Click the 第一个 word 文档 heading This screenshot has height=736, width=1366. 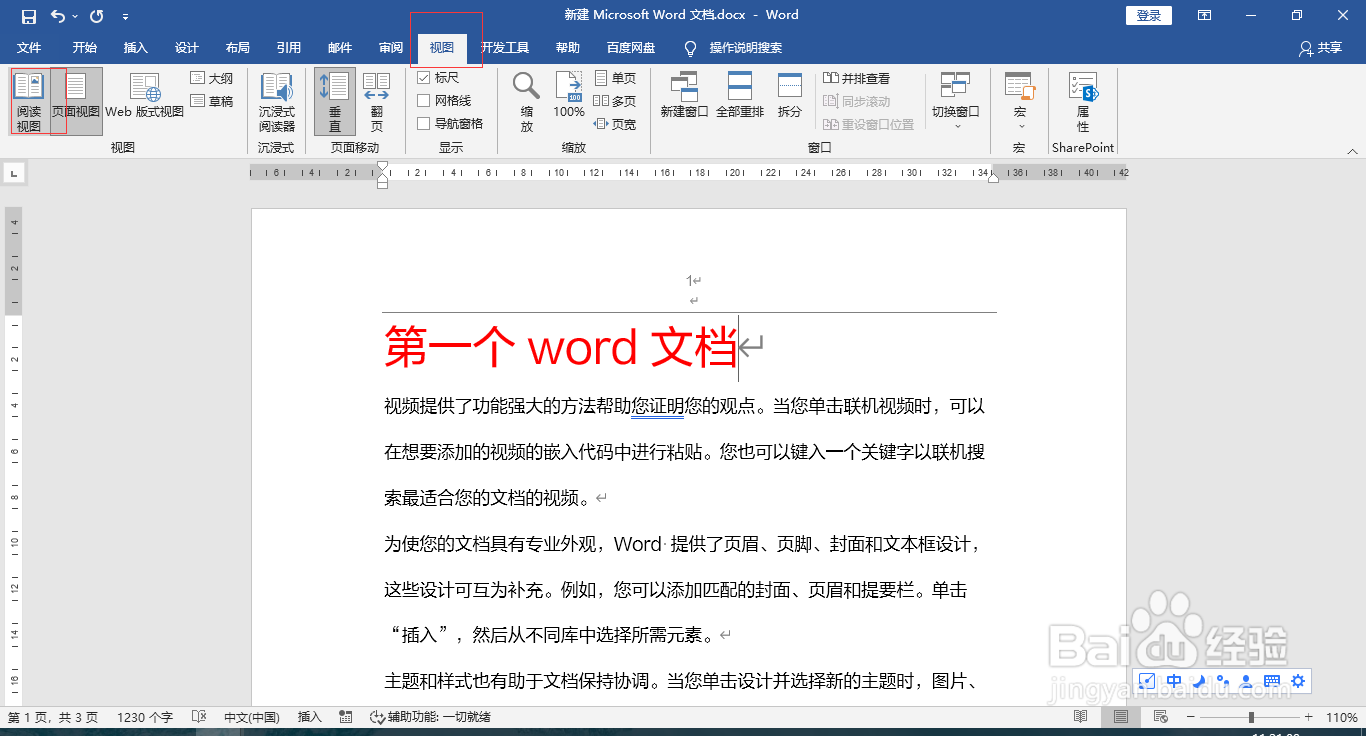561,347
